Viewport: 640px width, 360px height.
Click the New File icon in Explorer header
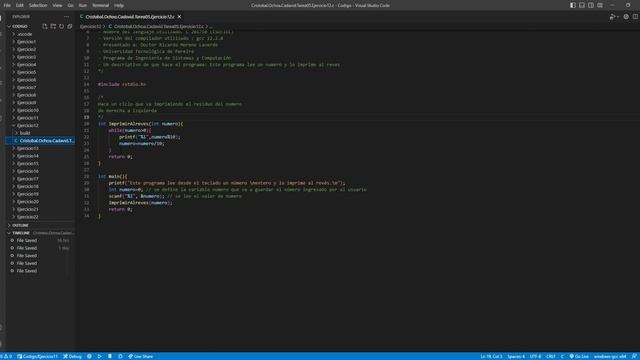[x=45, y=26]
